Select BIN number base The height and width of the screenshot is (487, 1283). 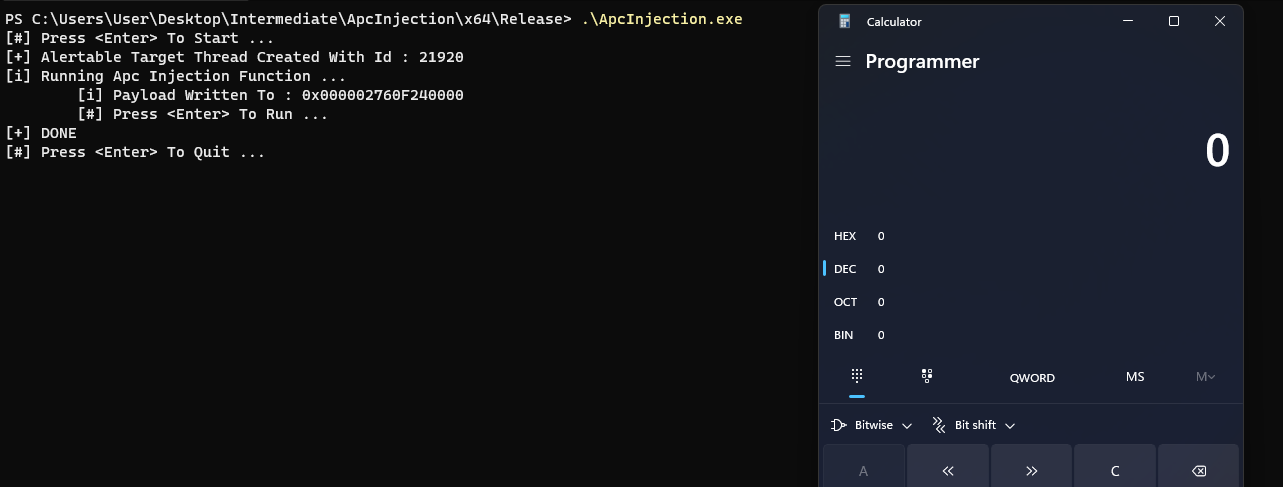click(846, 335)
